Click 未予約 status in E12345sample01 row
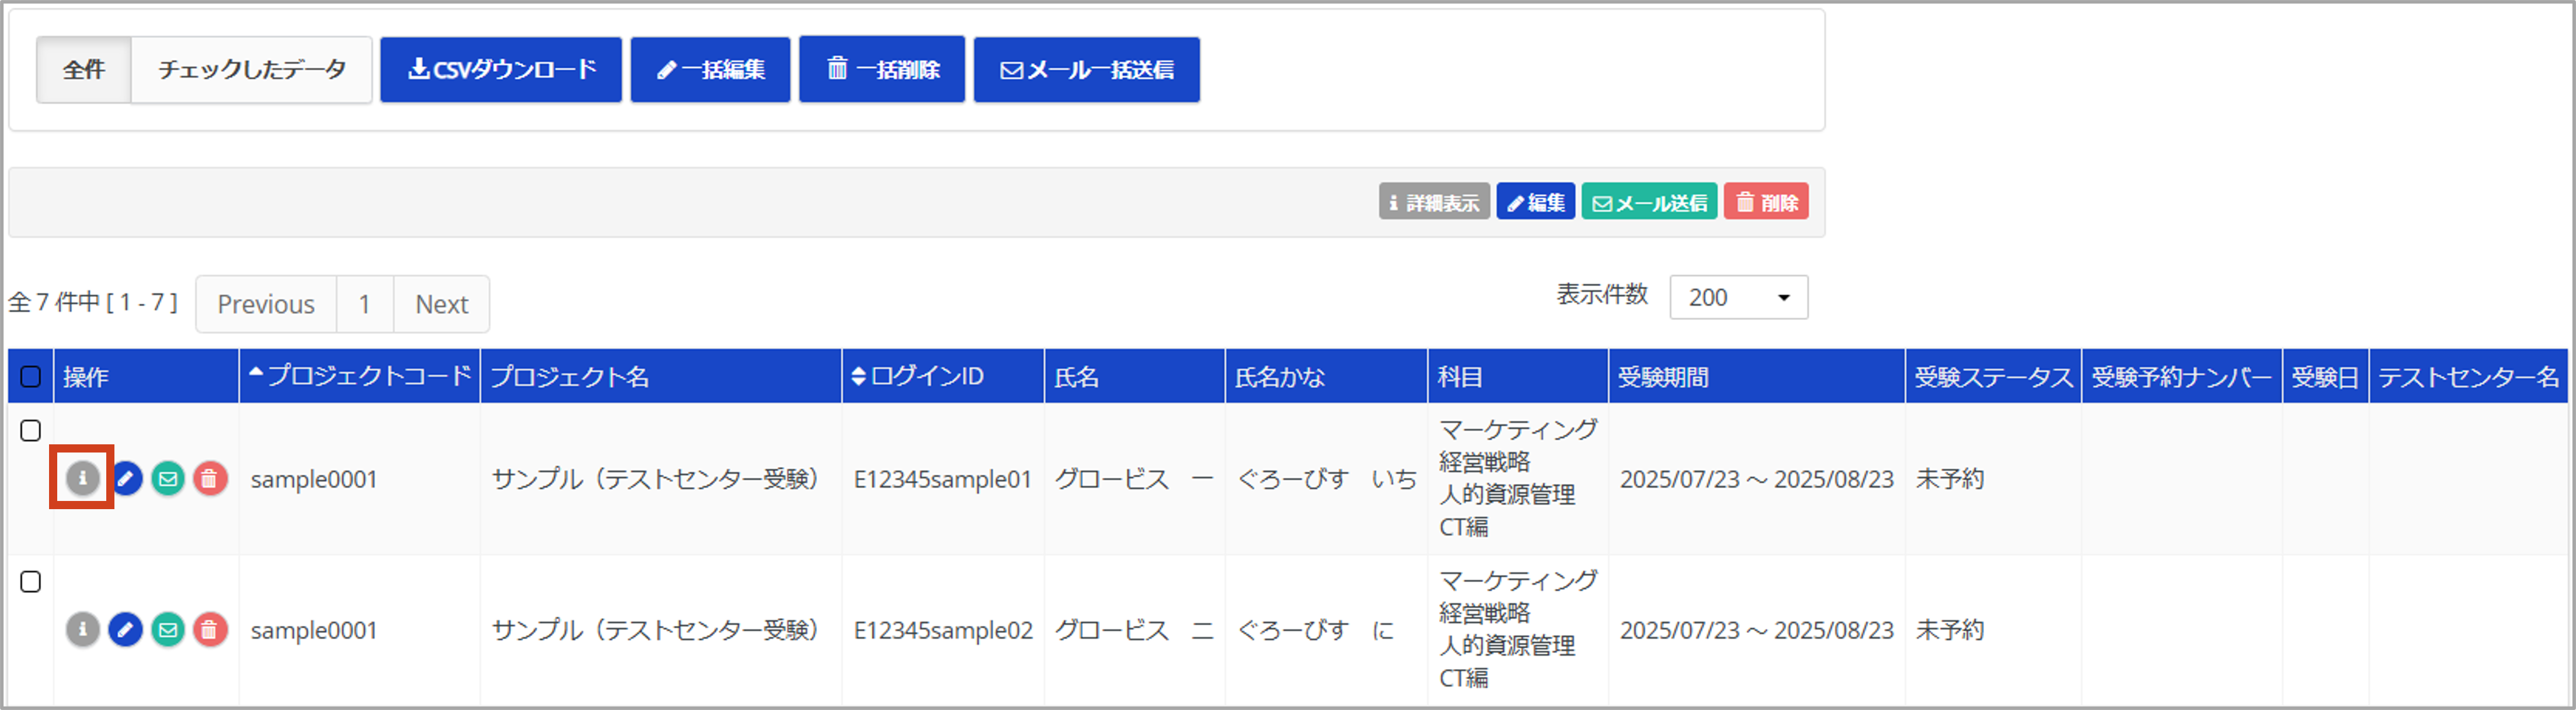 click(x=1950, y=479)
